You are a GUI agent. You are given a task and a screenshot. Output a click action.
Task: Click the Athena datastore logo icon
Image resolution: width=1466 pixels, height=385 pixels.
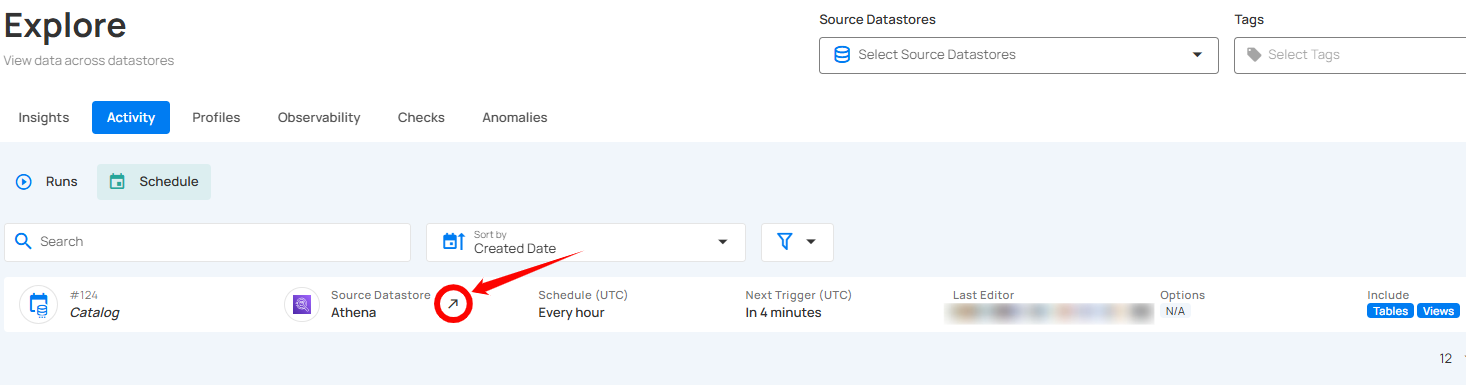point(302,304)
